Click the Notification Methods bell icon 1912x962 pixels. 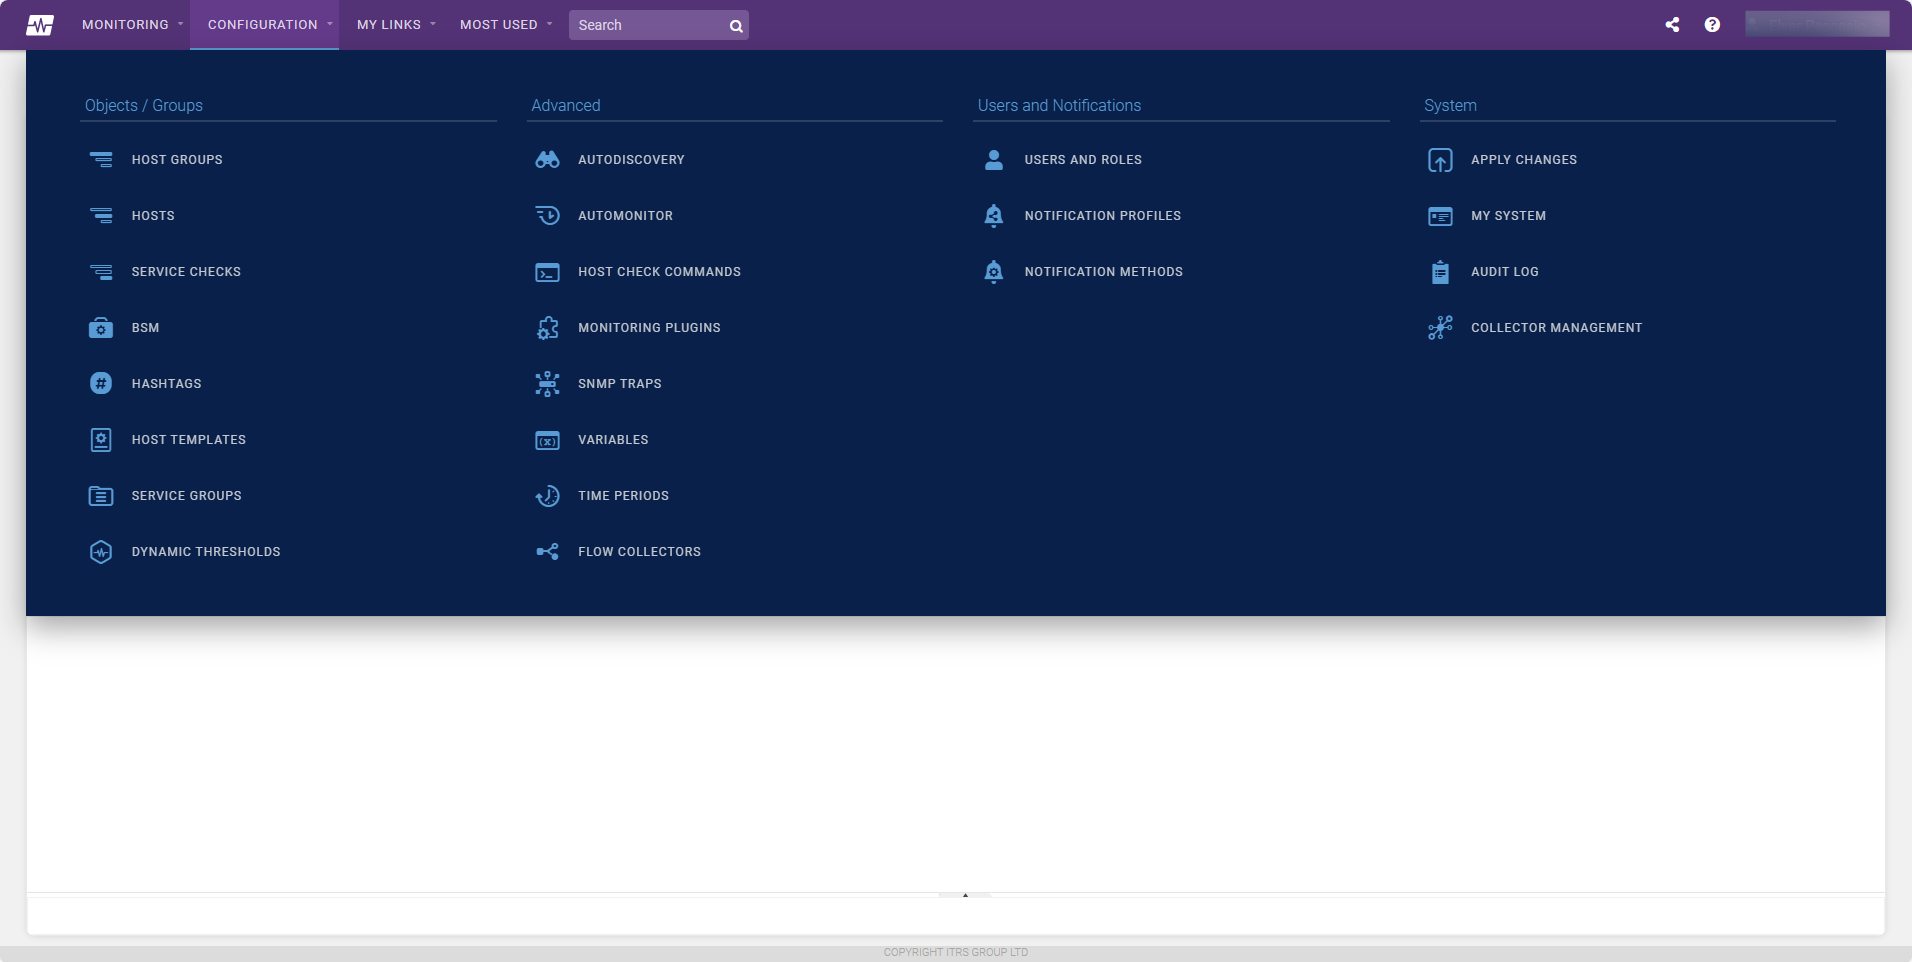pos(994,272)
